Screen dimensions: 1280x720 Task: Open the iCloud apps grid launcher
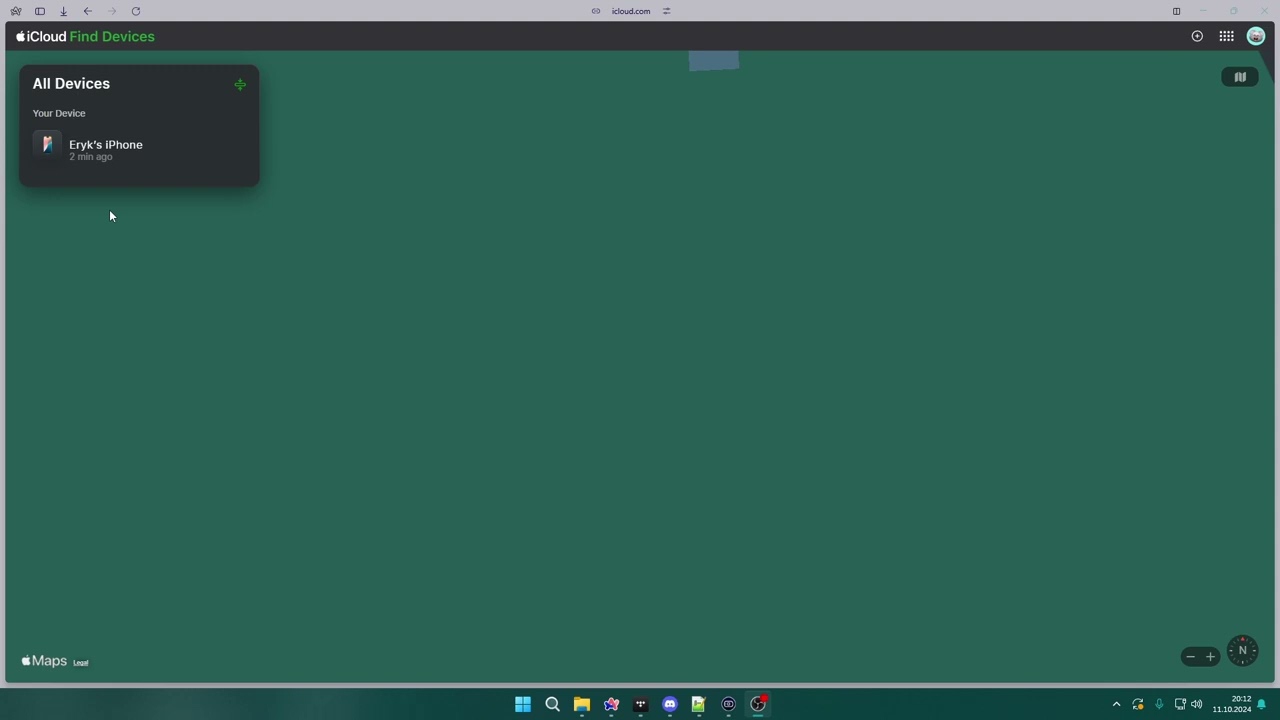(1226, 36)
